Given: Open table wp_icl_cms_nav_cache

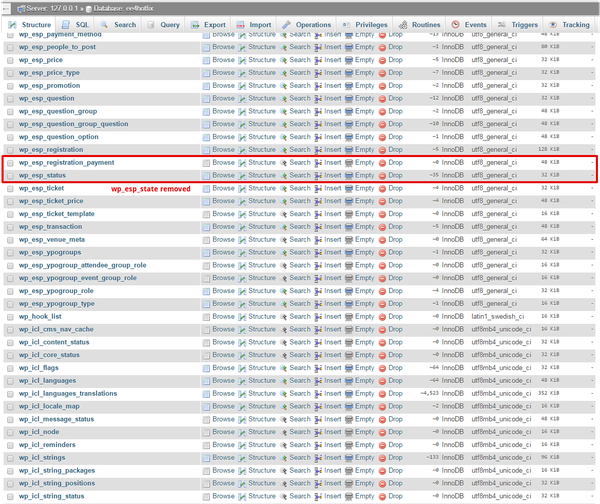Looking at the screenshot, I should pyautogui.click(x=56, y=329).
